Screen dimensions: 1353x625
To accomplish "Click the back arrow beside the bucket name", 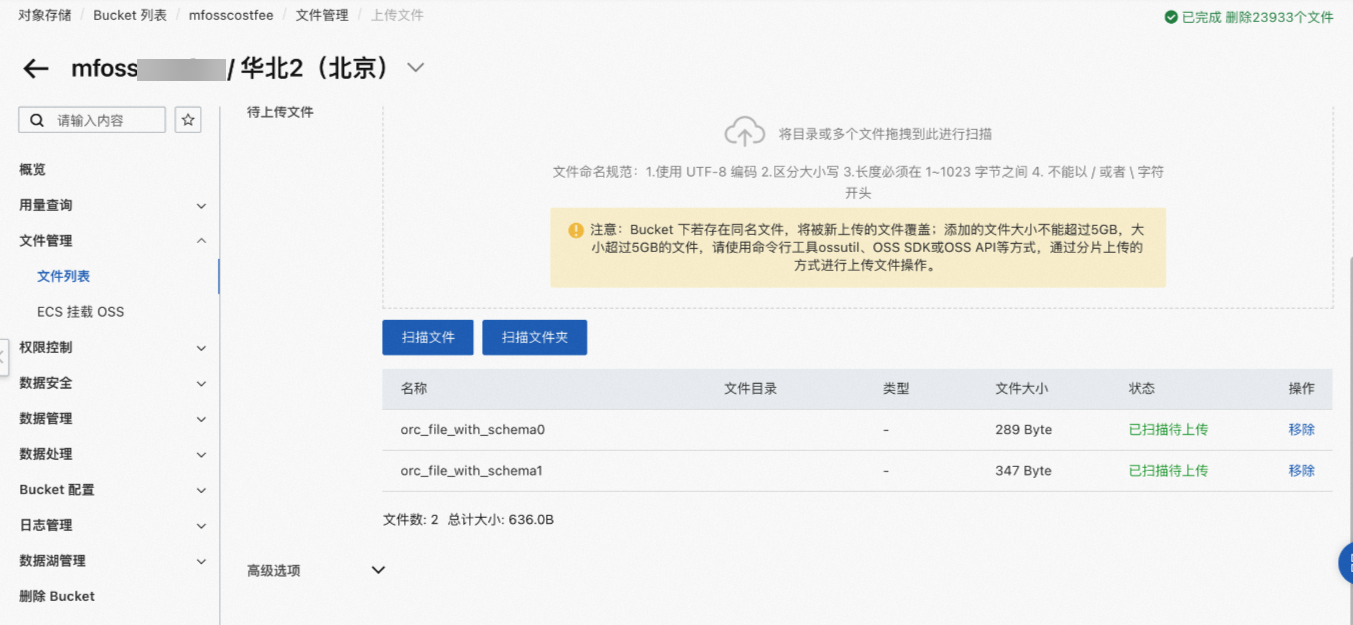I will point(36,68).
